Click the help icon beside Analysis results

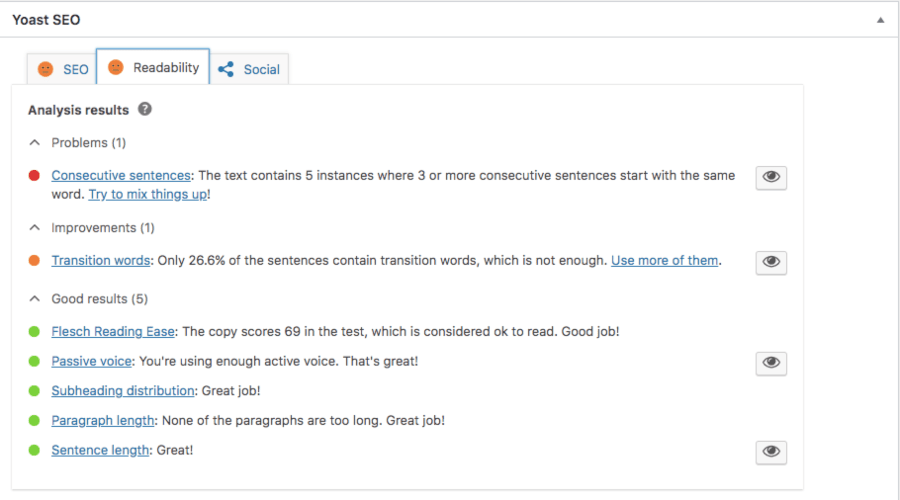(x=145, y=109)
